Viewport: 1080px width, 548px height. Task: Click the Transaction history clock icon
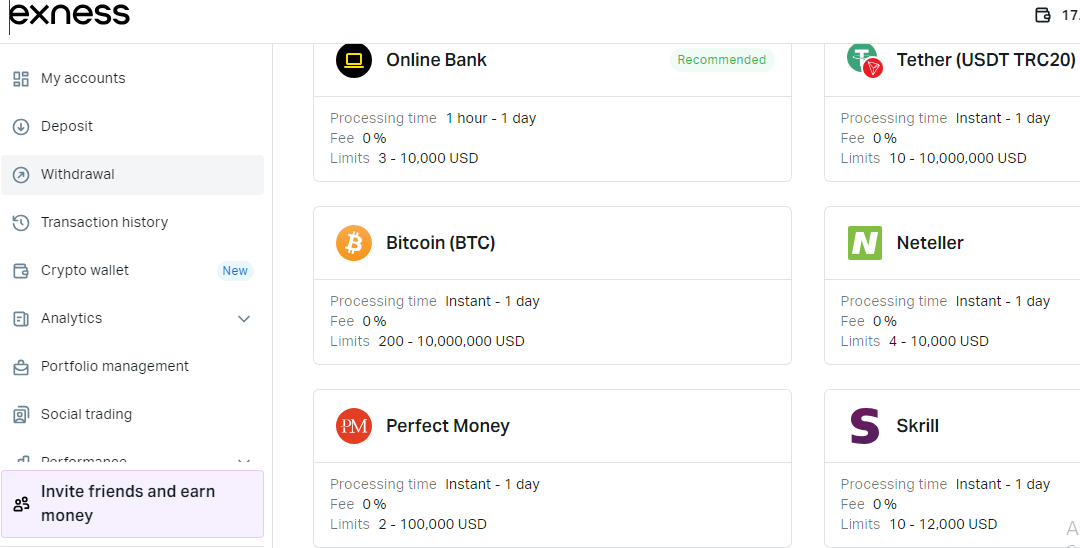click(21, 223)
